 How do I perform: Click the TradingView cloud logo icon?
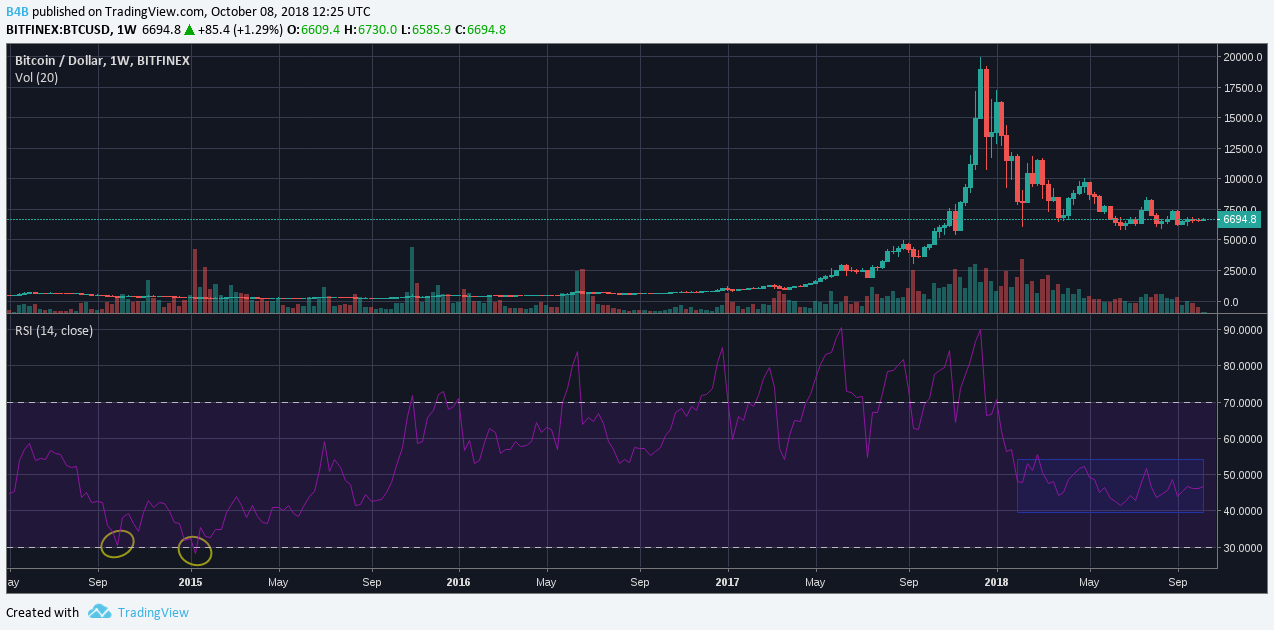[98, 611]
